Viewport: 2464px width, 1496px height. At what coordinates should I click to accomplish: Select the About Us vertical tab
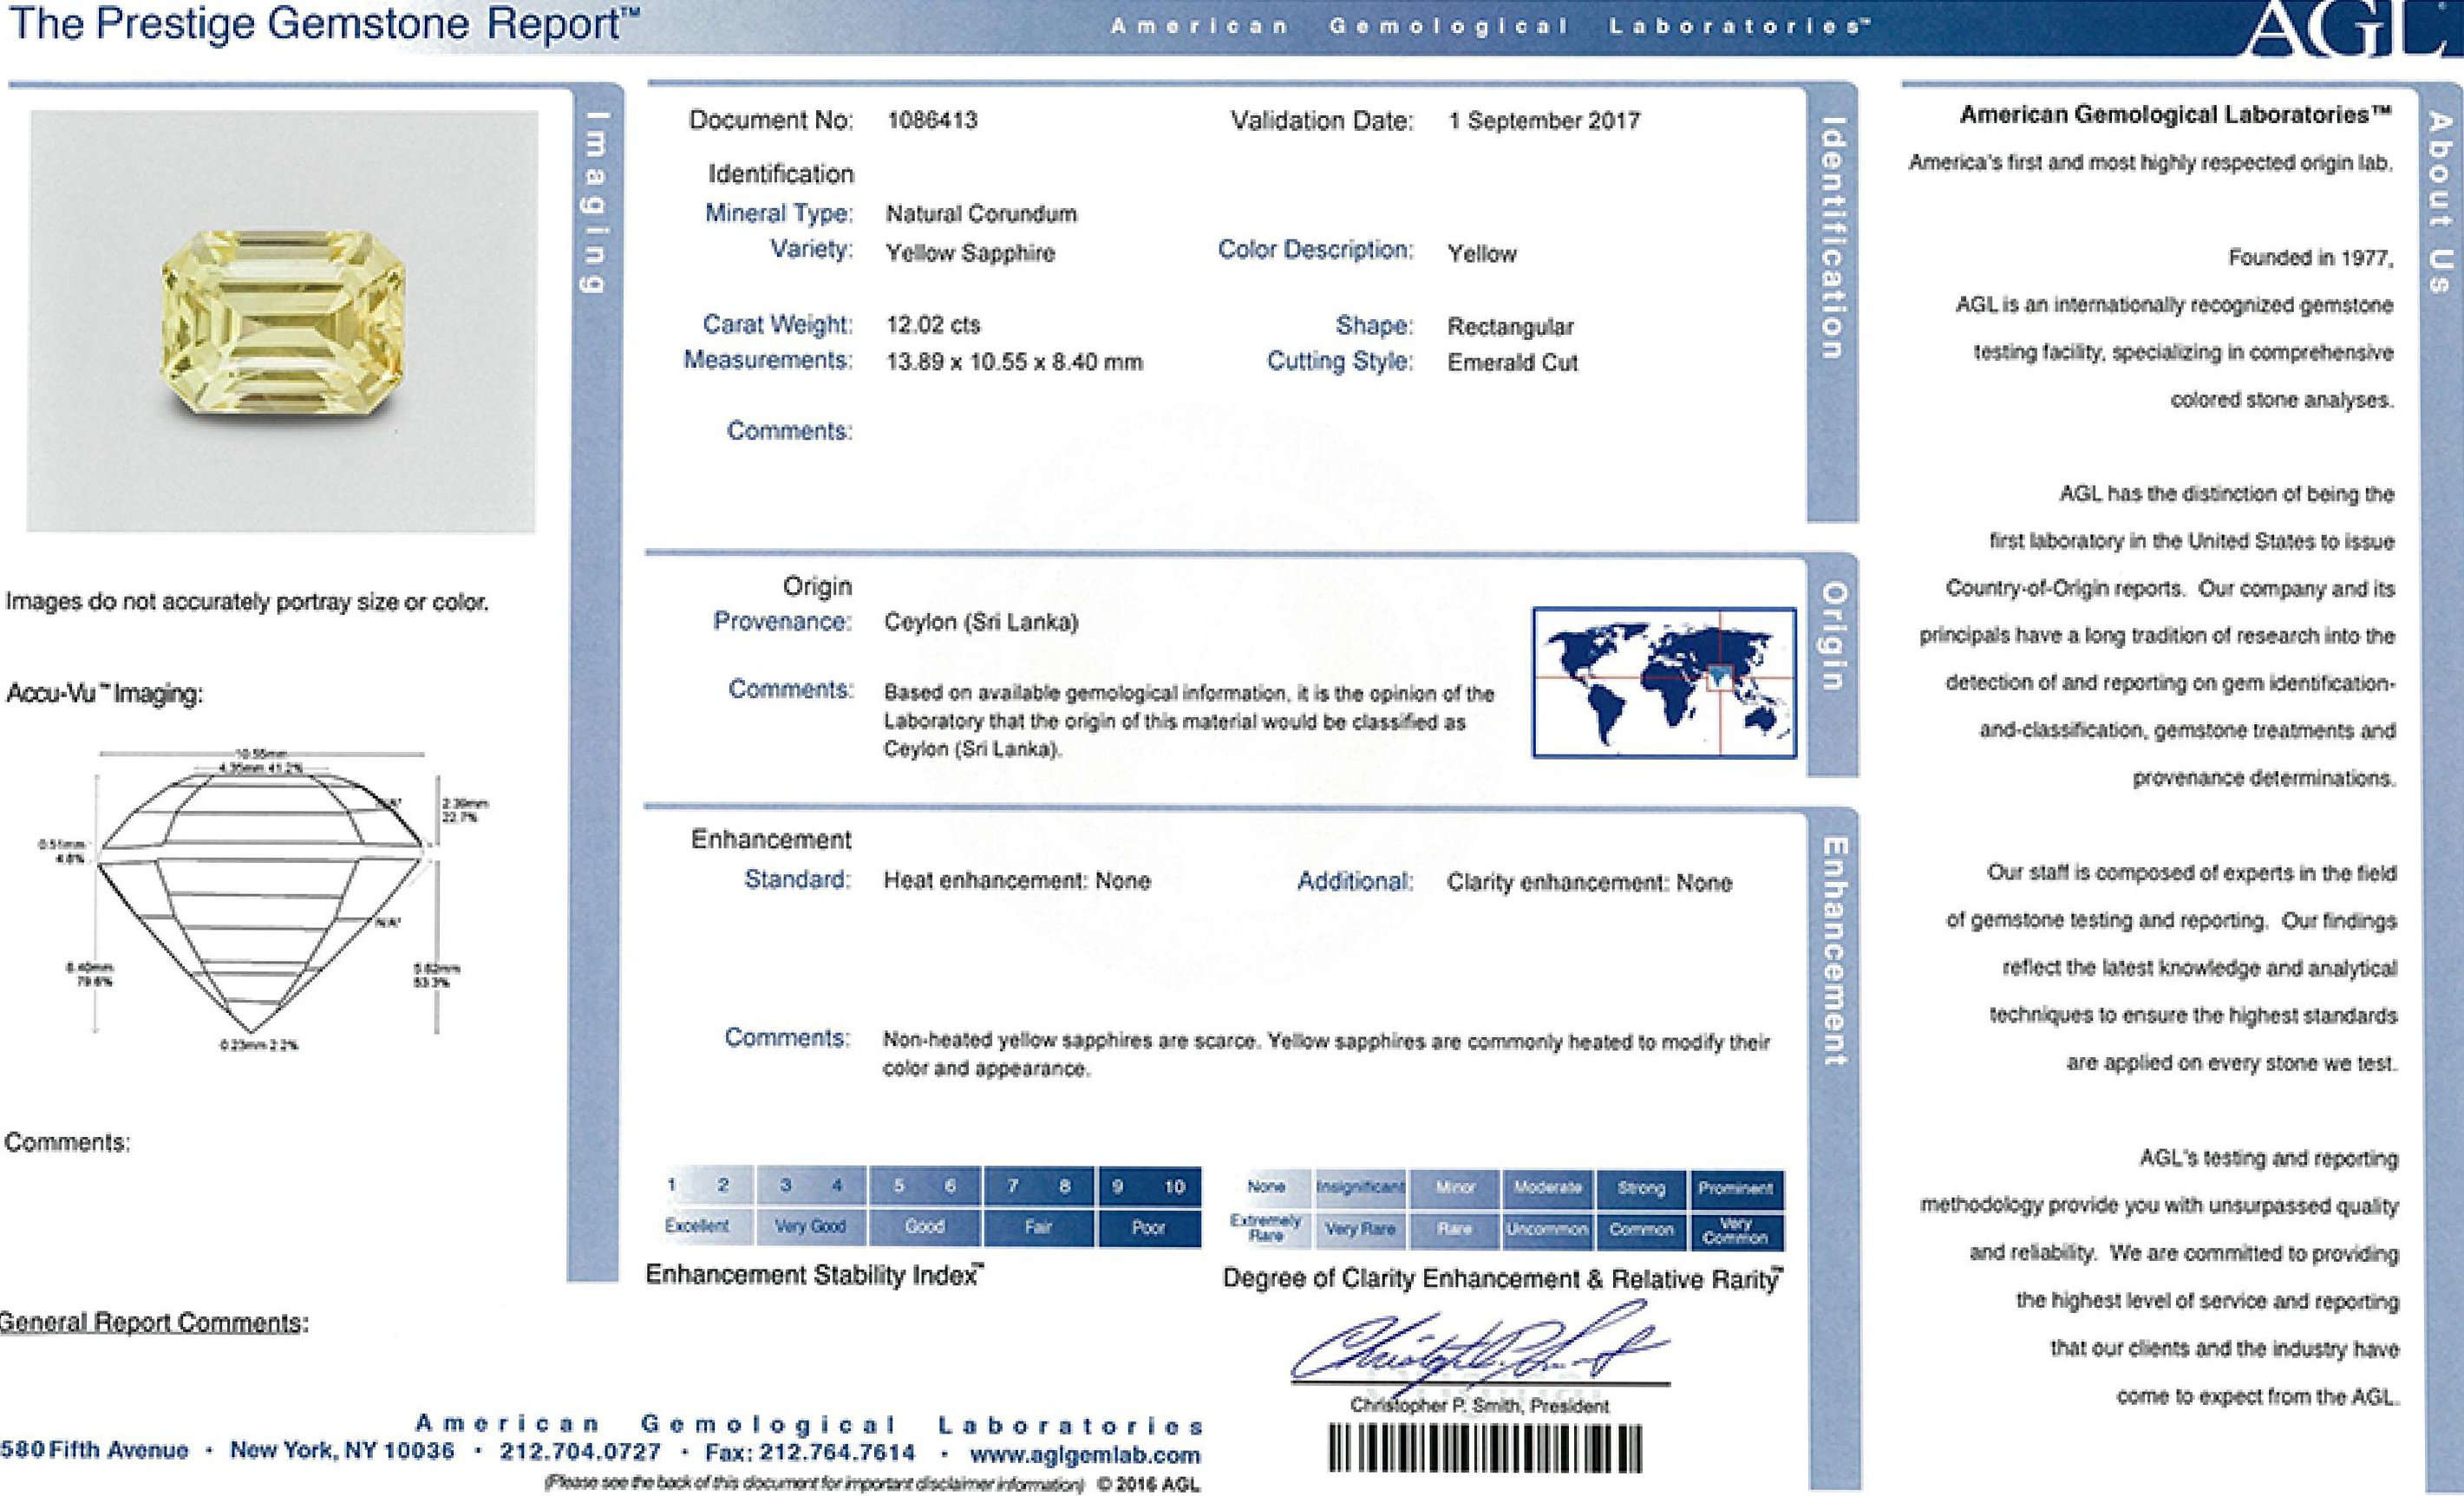[2440, 203]
